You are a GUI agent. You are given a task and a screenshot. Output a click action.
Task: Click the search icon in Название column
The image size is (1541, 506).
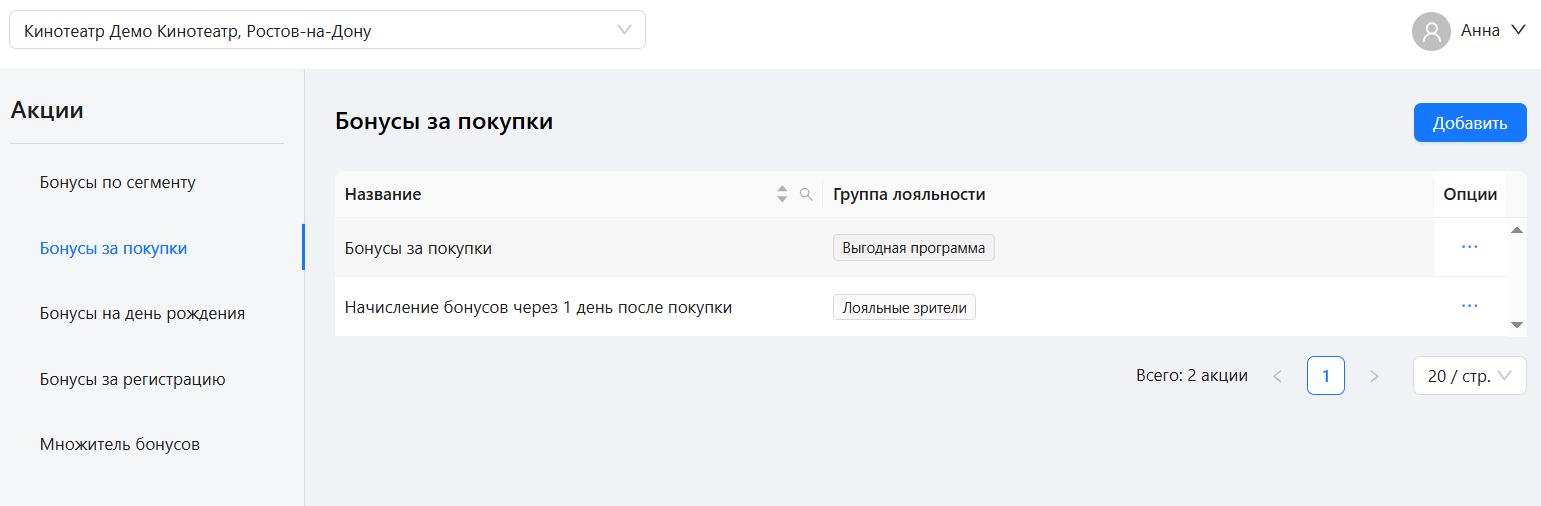pos(806,195)
